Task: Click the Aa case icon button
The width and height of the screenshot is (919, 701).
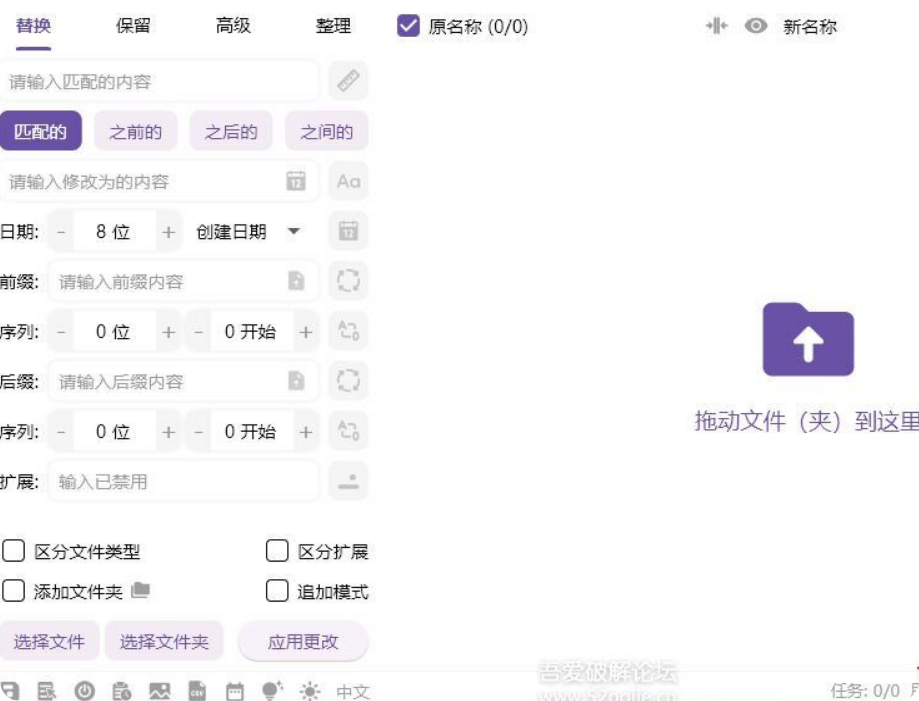Action: tap(348, 181)
